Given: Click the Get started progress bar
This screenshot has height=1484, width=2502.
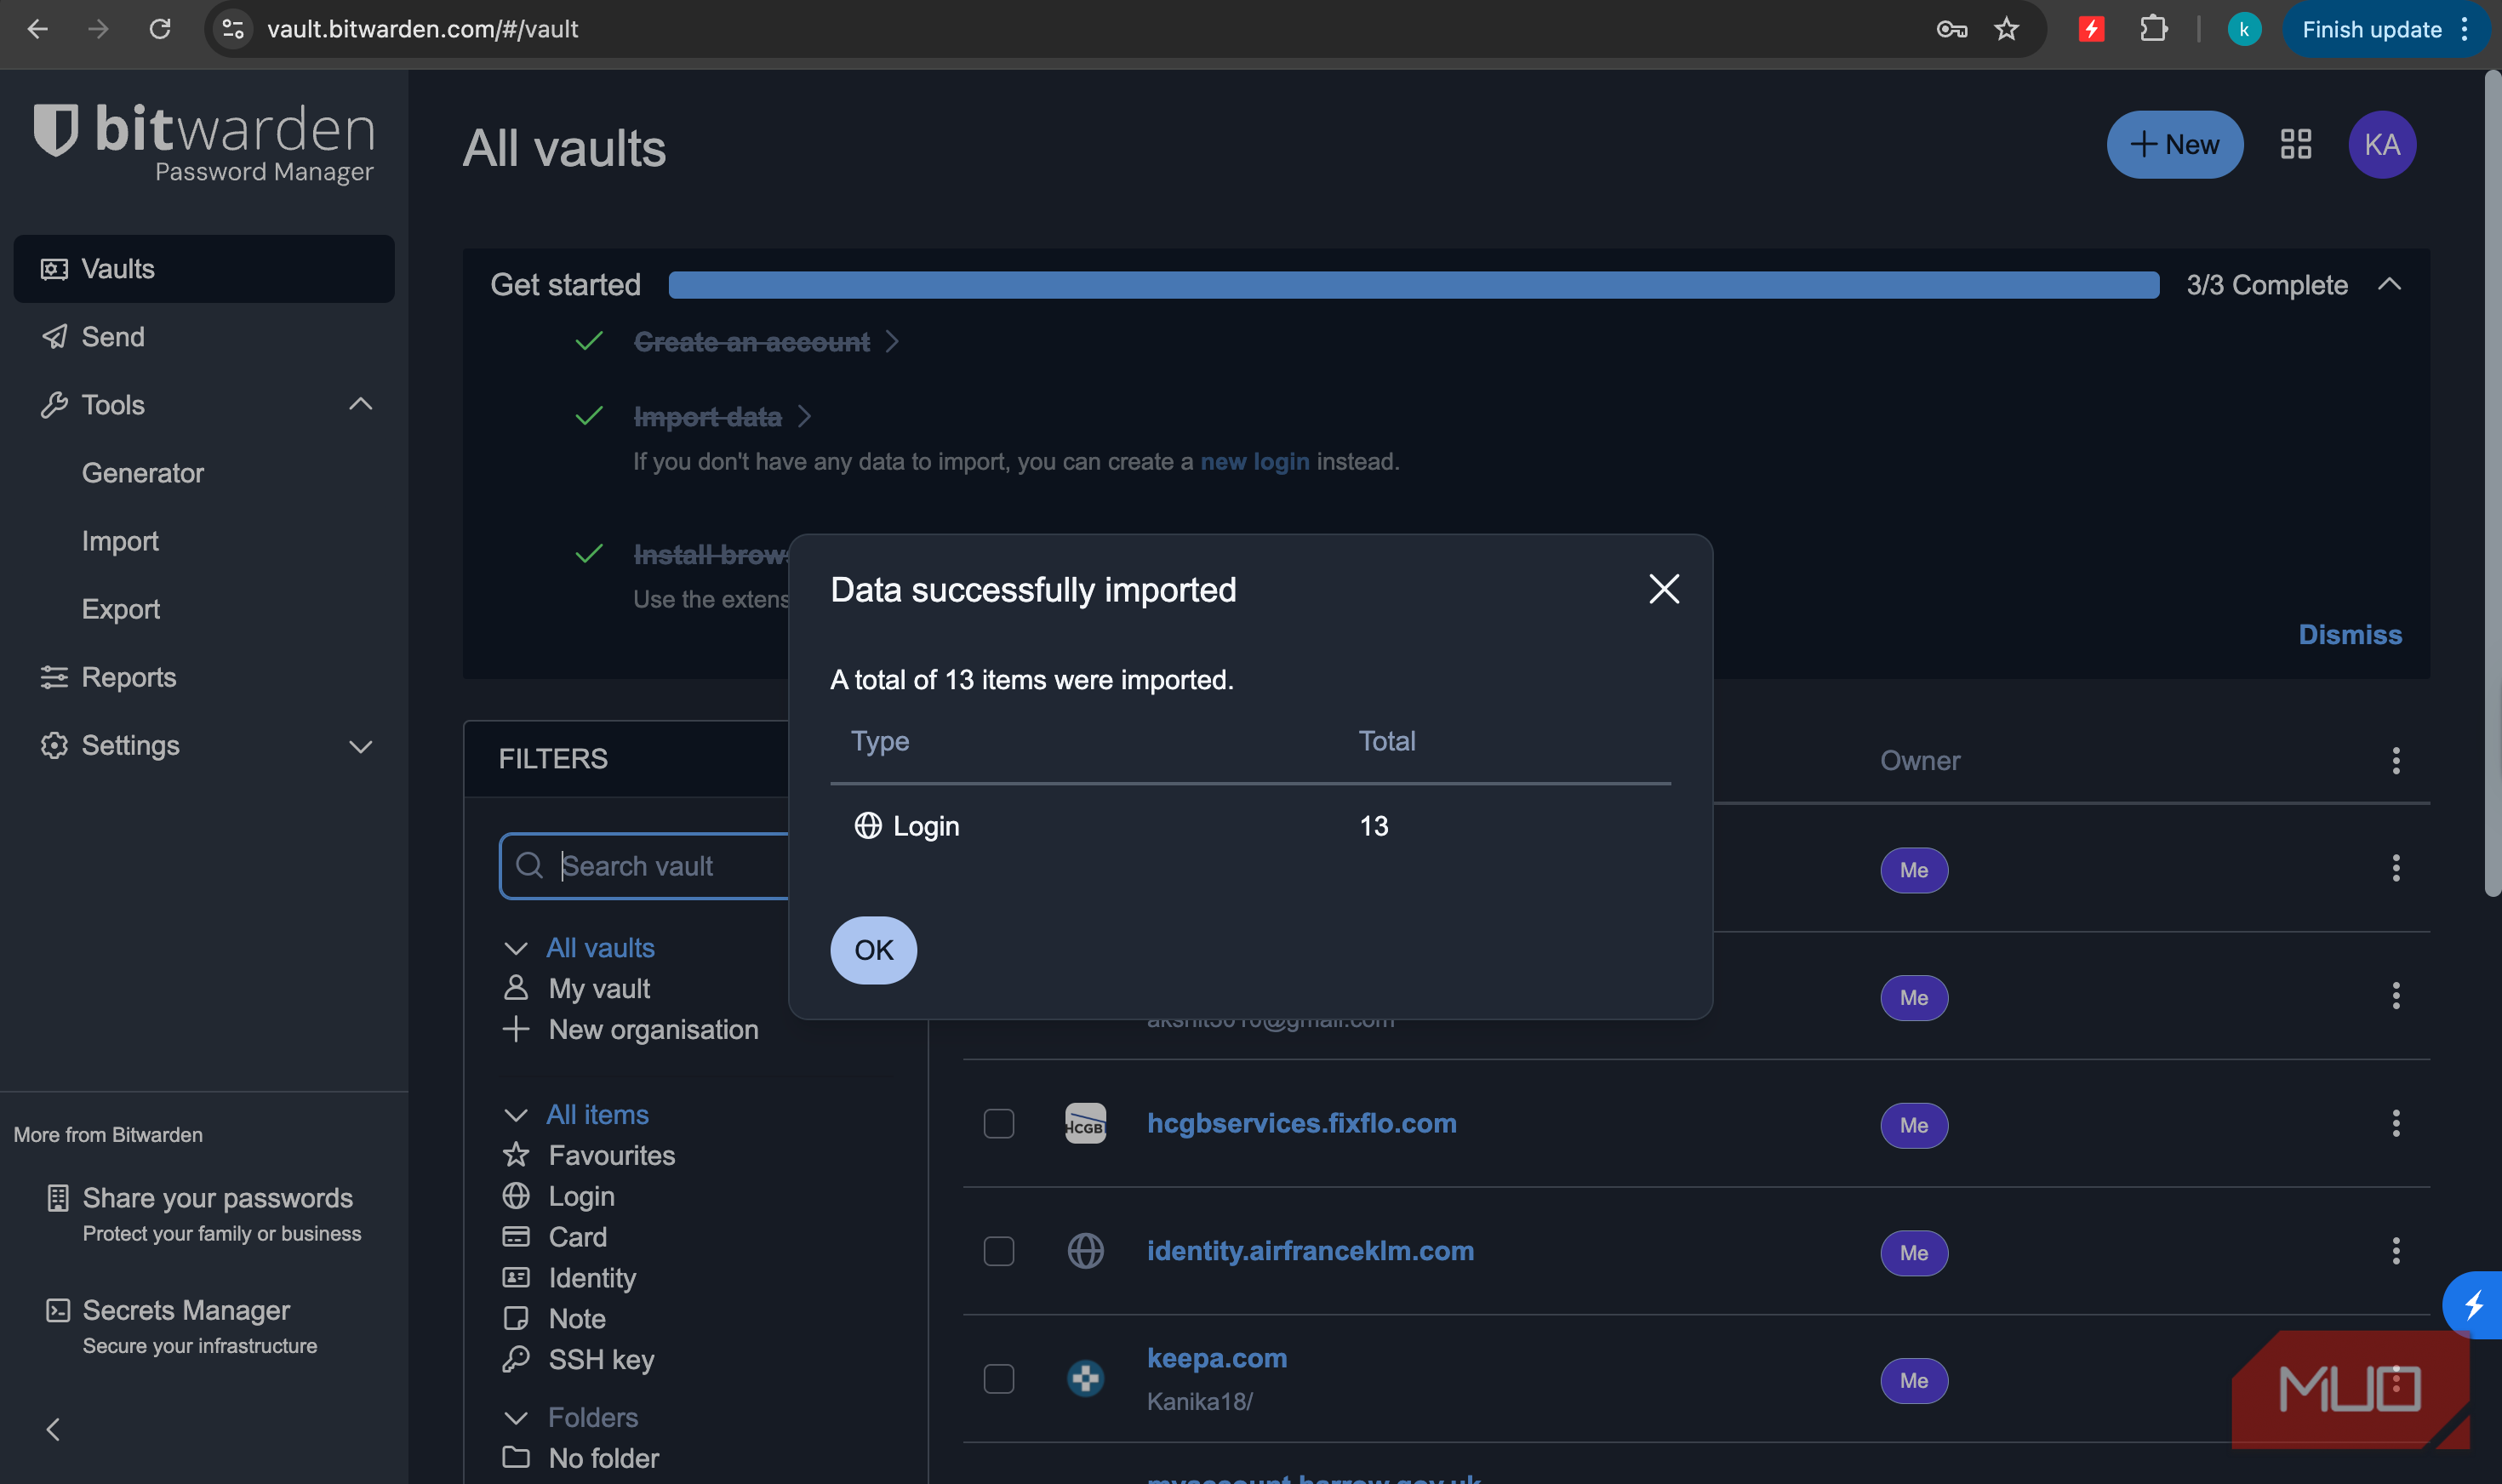Looking at the screenshot, I should coord(1413,285).
